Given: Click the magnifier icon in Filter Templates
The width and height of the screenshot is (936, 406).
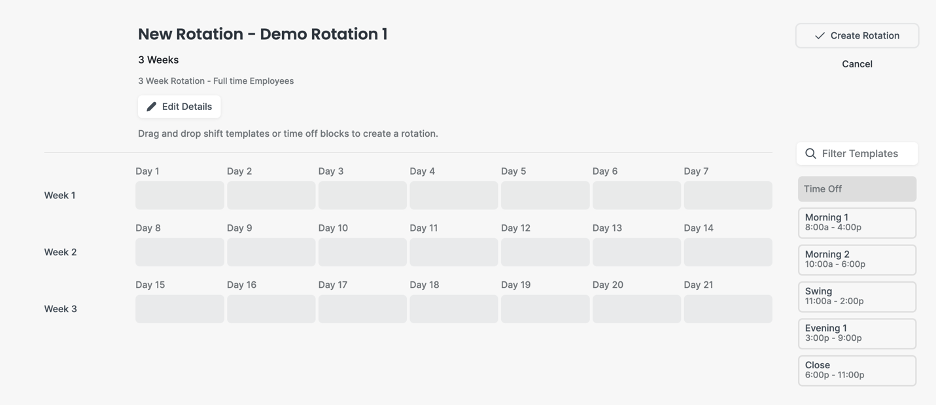Looking at the screenshot, I should coord(811,153).
